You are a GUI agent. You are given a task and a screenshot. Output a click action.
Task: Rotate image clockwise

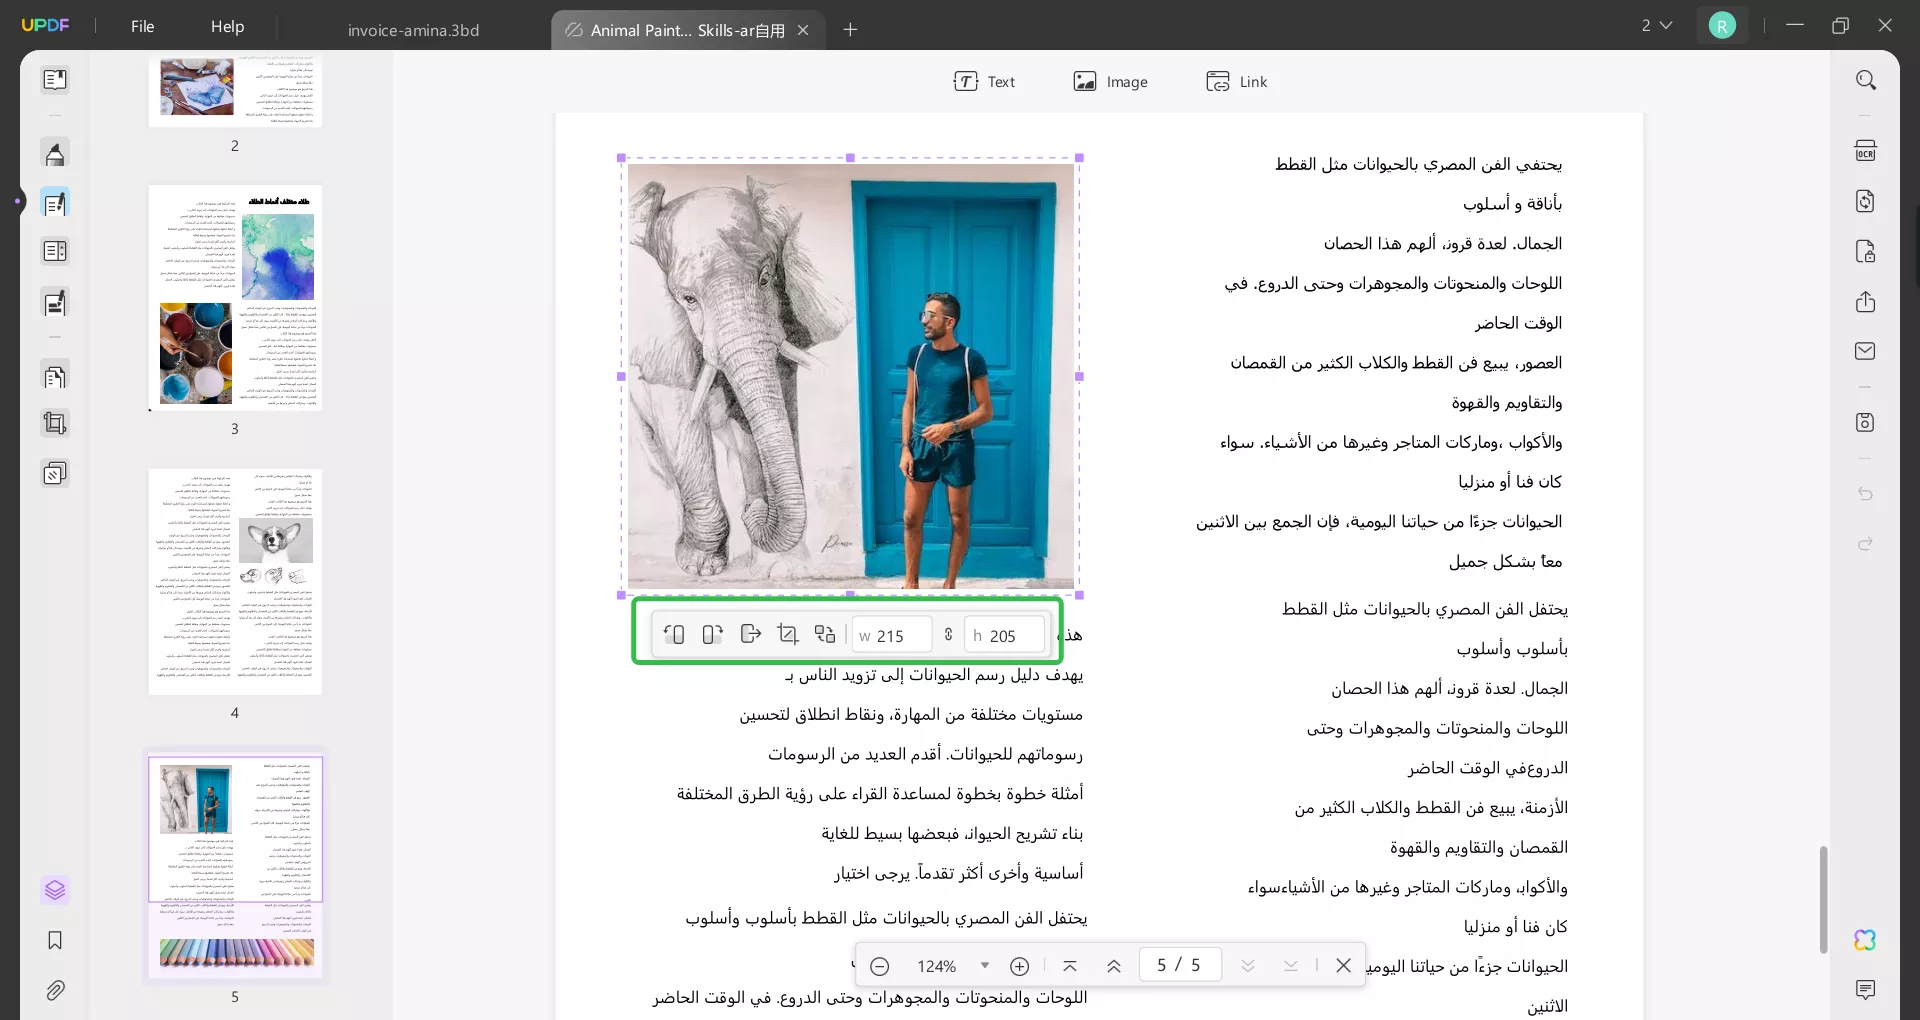(x=712, y=635)
